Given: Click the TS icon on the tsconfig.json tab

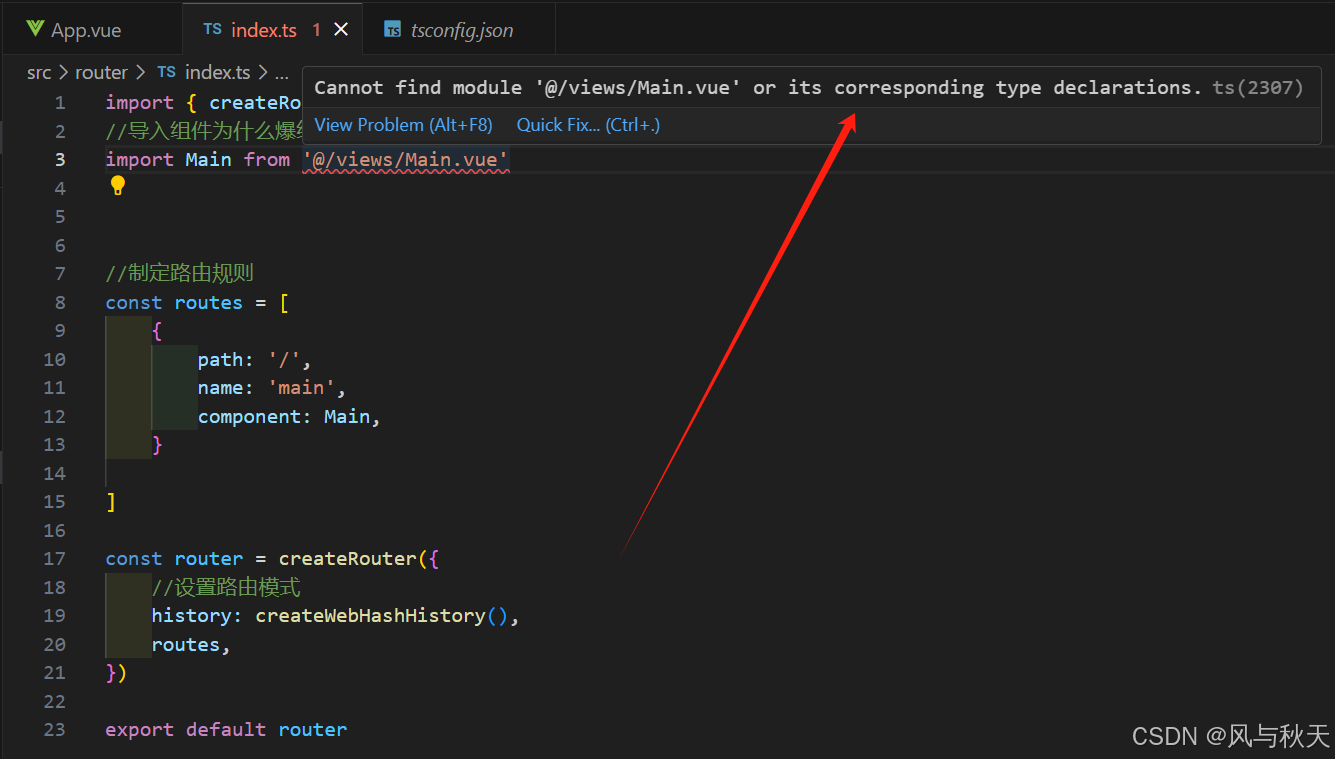Looking at the screenshot, I should [392, 29].
